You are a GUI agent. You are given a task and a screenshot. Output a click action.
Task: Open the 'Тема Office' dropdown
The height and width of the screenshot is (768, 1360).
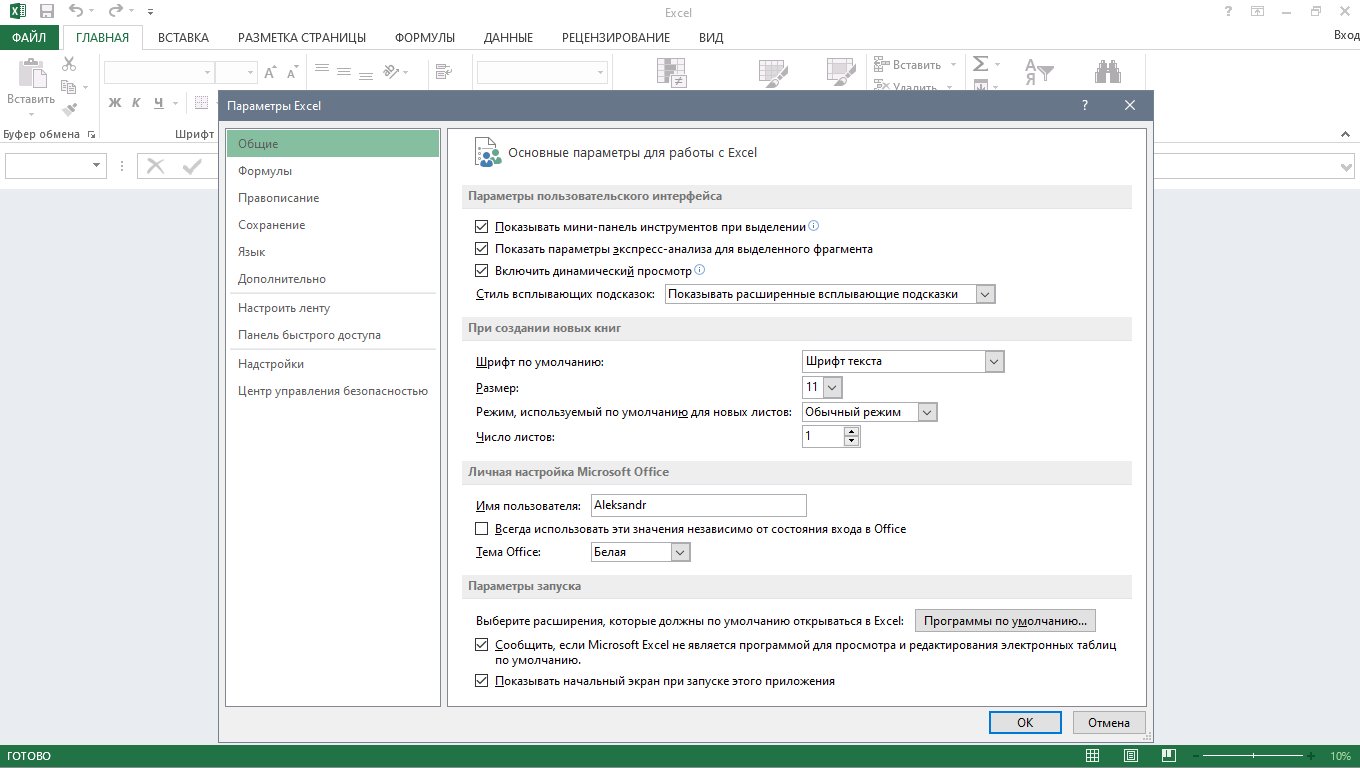[679, 551]
